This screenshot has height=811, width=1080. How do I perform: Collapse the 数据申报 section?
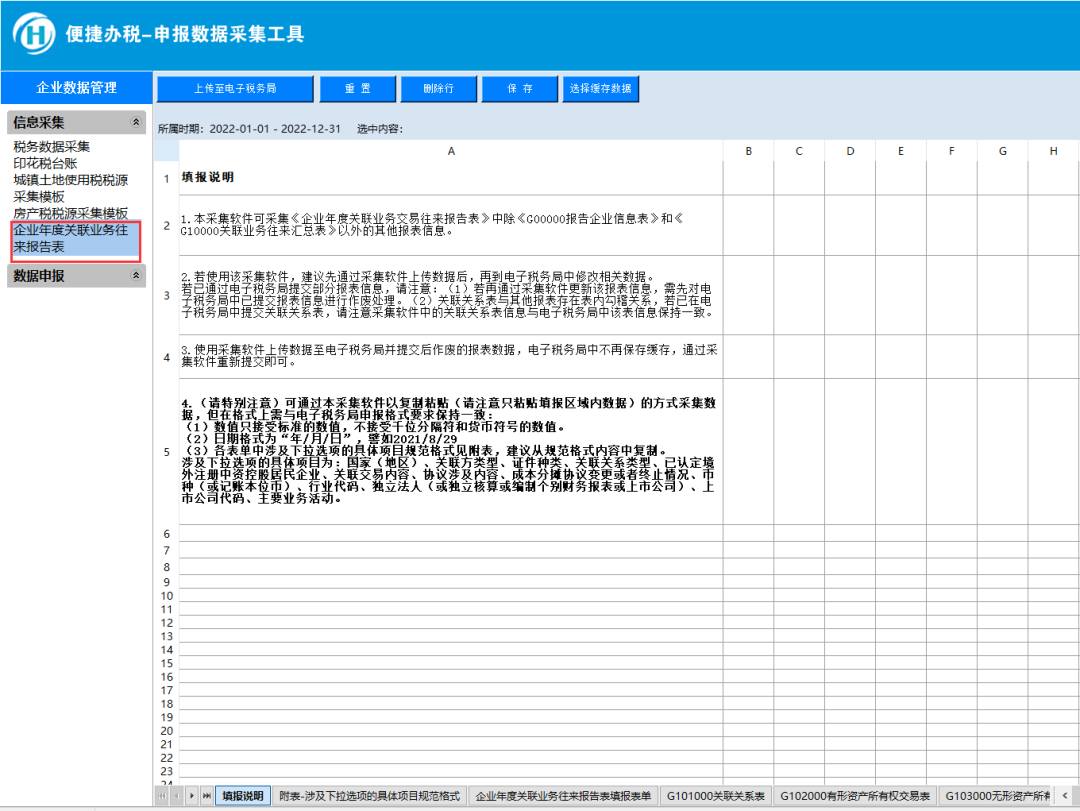[136, 276]
